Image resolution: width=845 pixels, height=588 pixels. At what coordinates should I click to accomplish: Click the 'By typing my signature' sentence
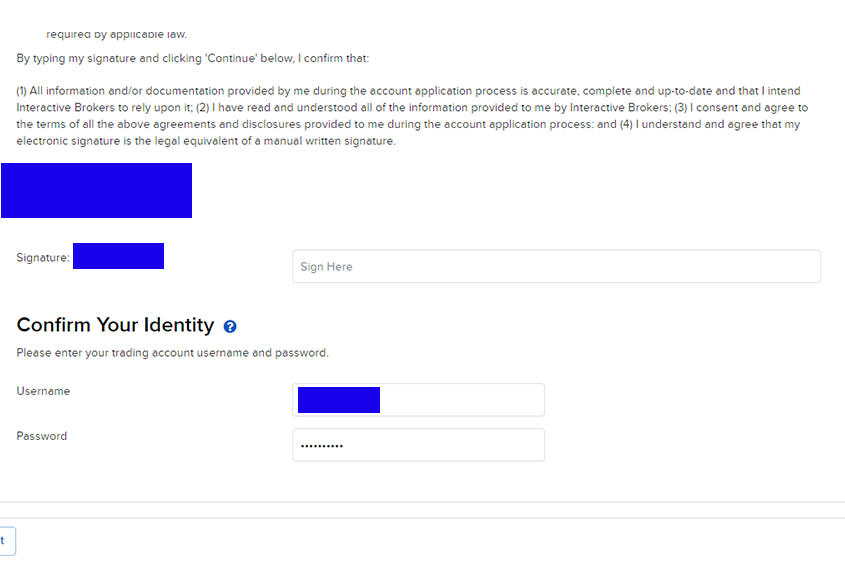[x=193, y=59]
